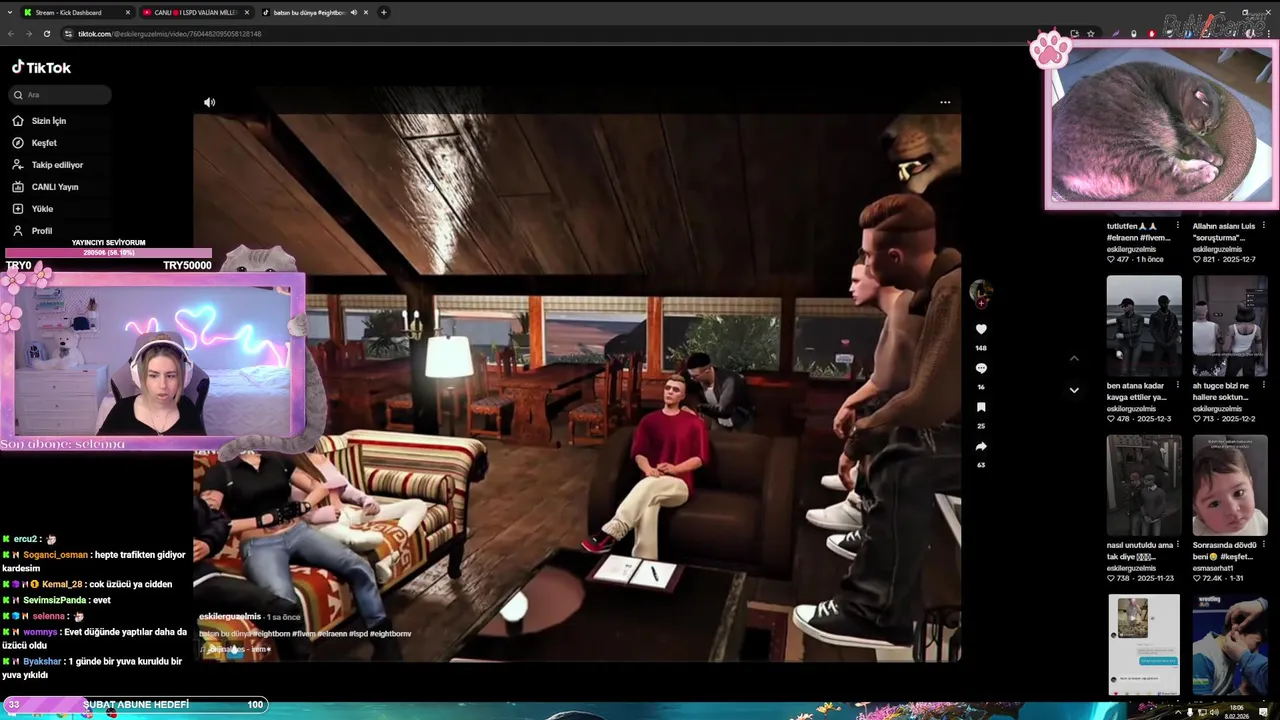The width and height of the screenshot is (1280, 720).
Task: Like the video with heart icon
Action: (x=981, y=329)
